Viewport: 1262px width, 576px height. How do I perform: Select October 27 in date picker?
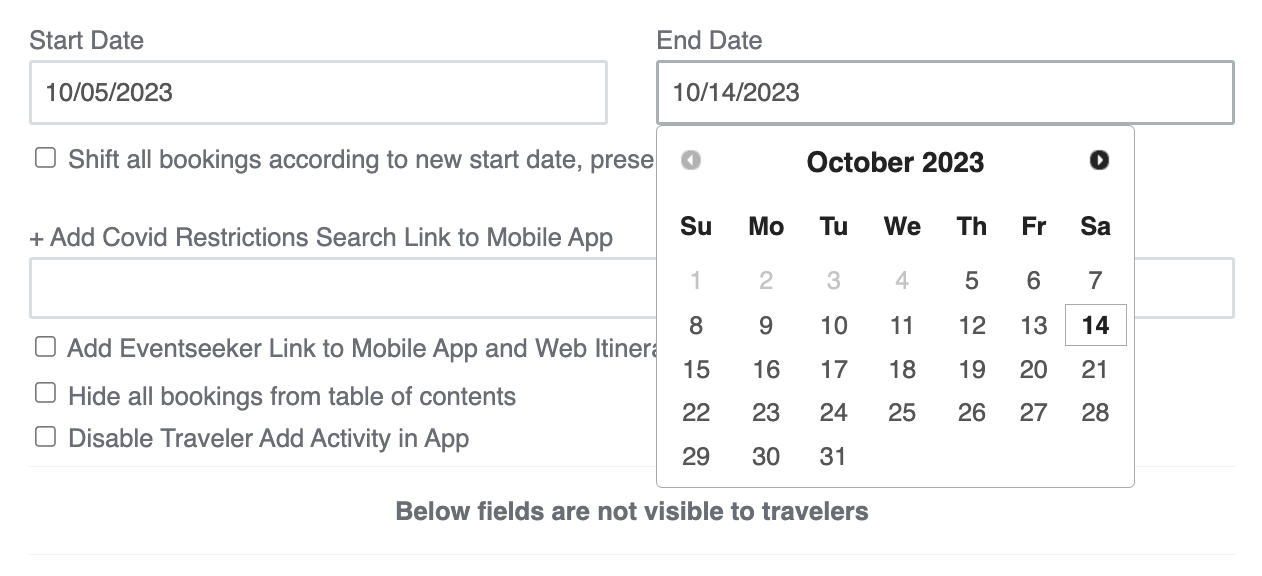click(x=1033, y=413)
